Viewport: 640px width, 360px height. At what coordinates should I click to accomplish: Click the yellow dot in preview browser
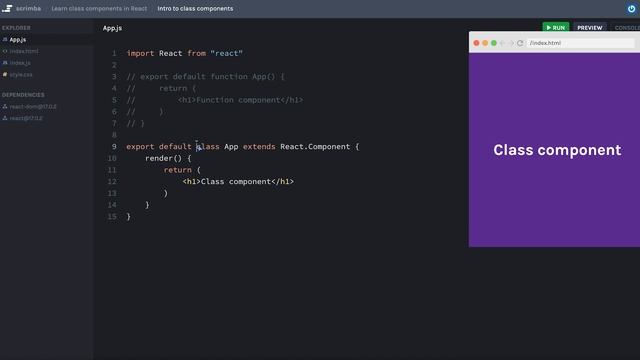click(485, 43)
